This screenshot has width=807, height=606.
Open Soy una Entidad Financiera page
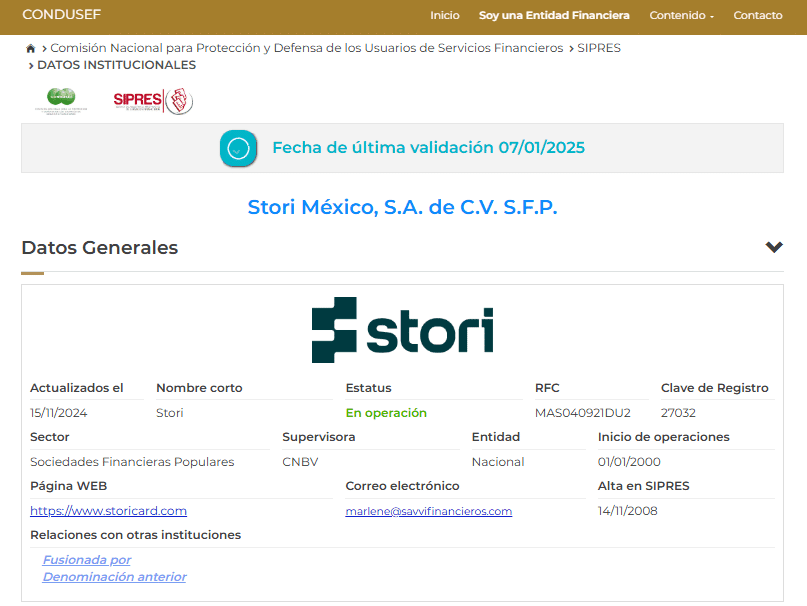click(554, 15)
